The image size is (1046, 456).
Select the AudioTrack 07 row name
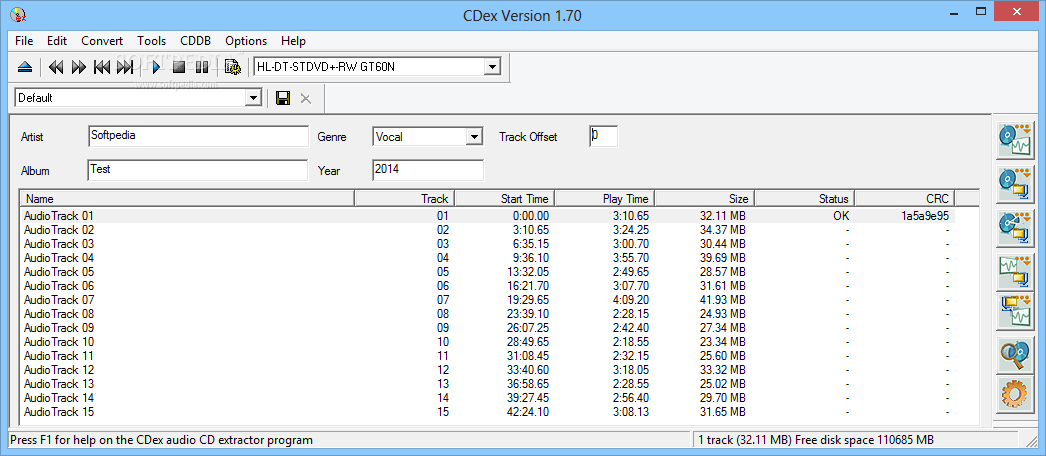coord(59,300)
